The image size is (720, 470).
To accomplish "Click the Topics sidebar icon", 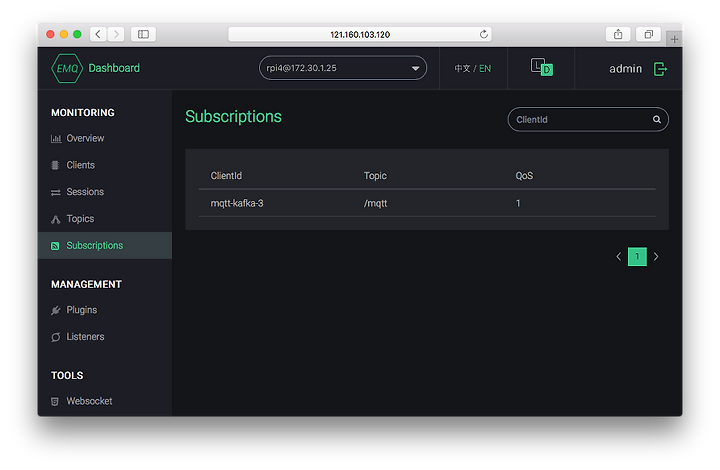I will click(56, 219).
